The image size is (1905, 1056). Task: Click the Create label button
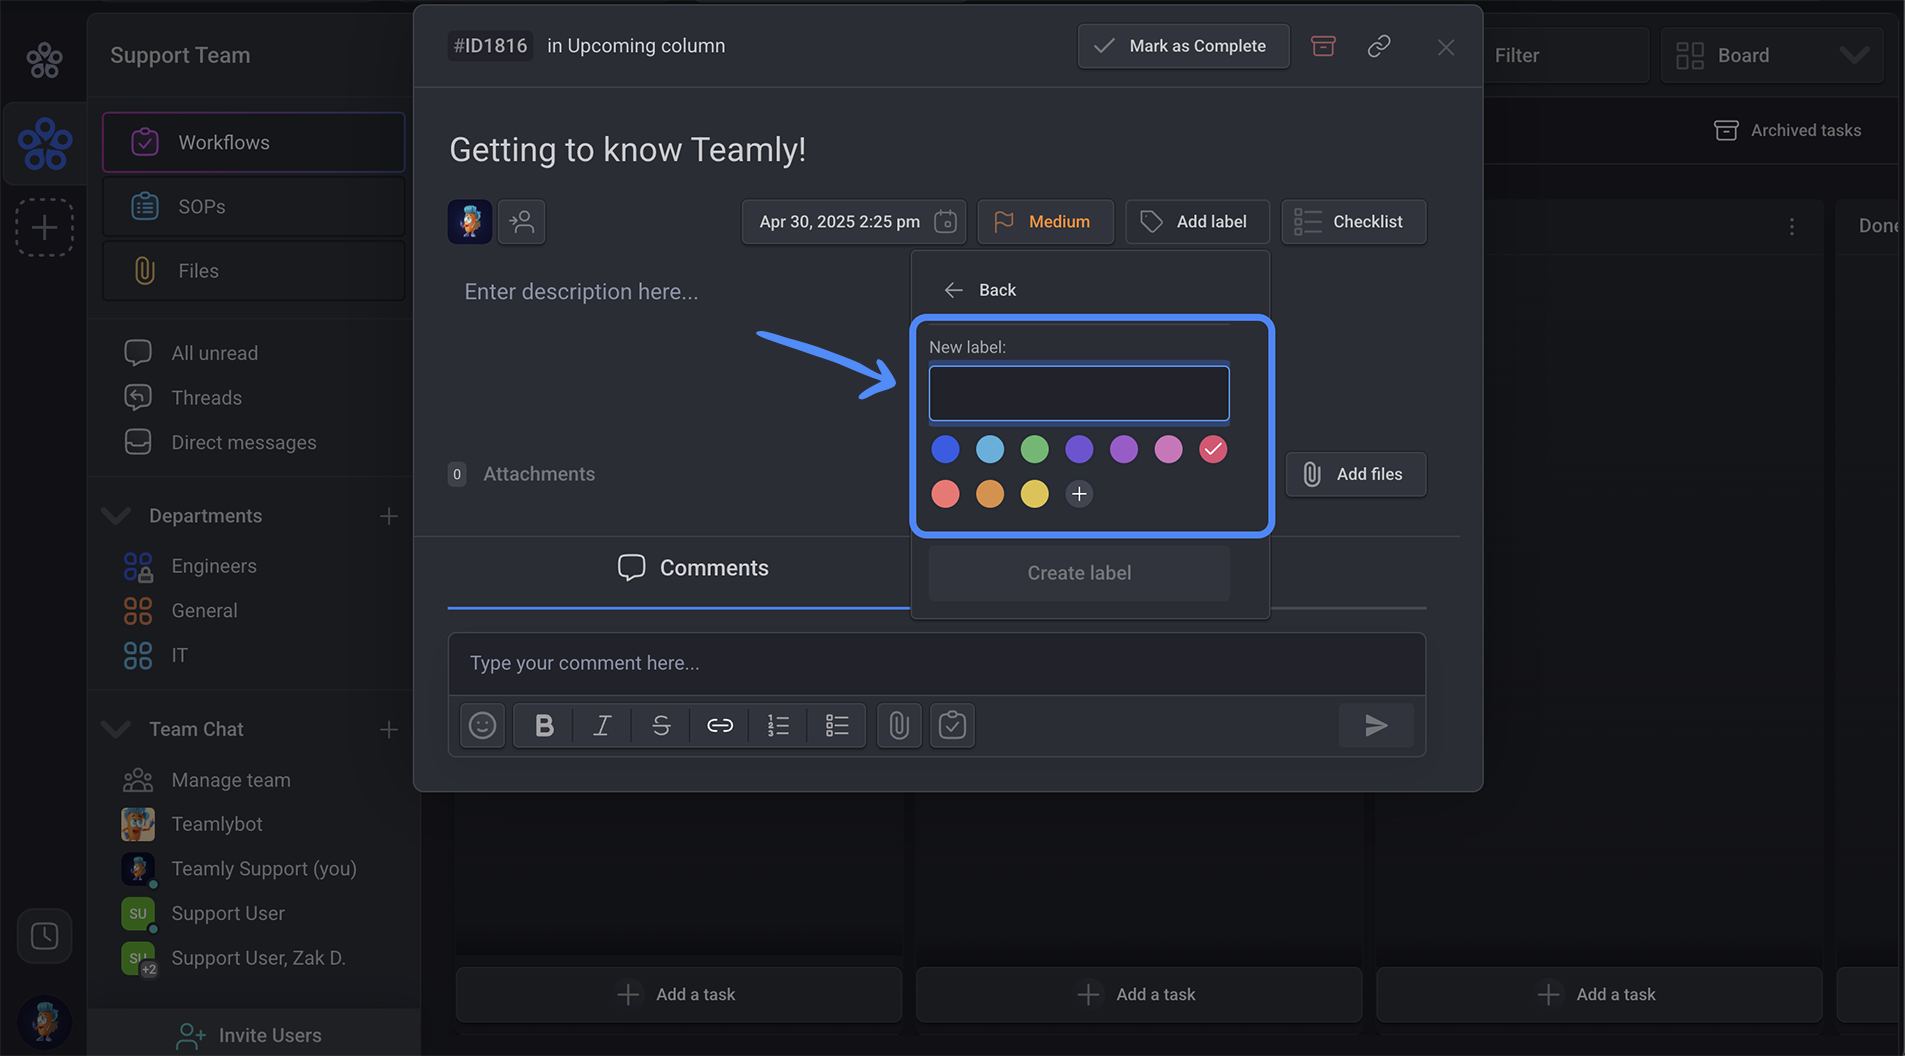[x=1079, y=573]
